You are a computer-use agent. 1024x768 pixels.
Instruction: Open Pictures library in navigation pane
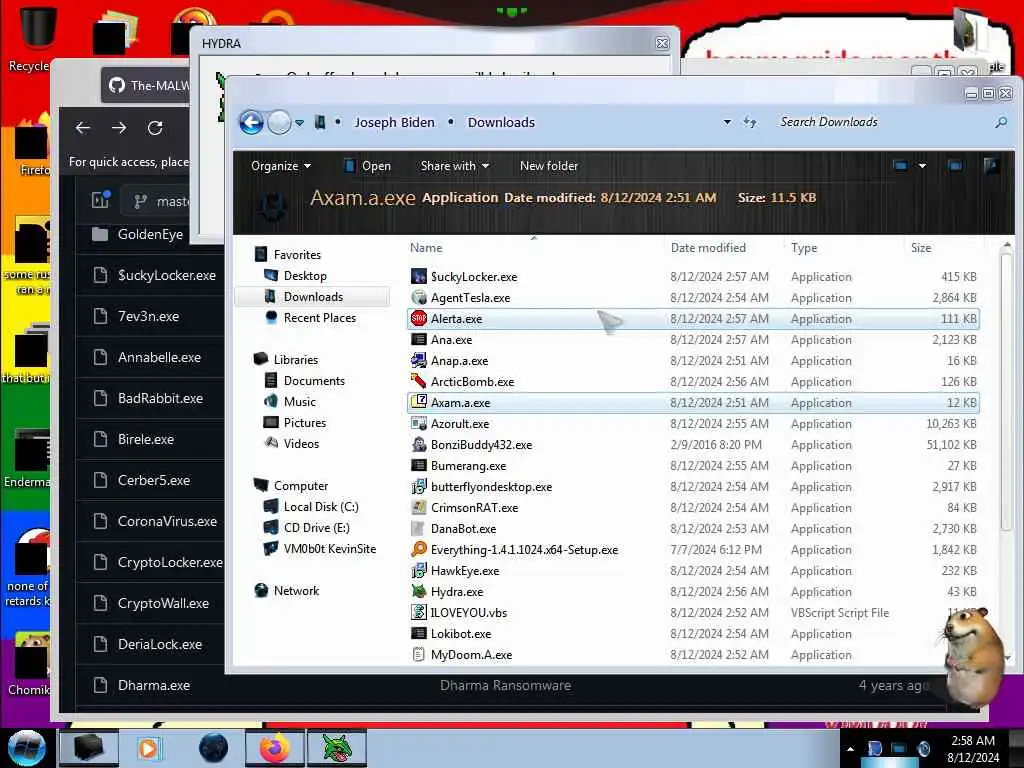[304, 423]
